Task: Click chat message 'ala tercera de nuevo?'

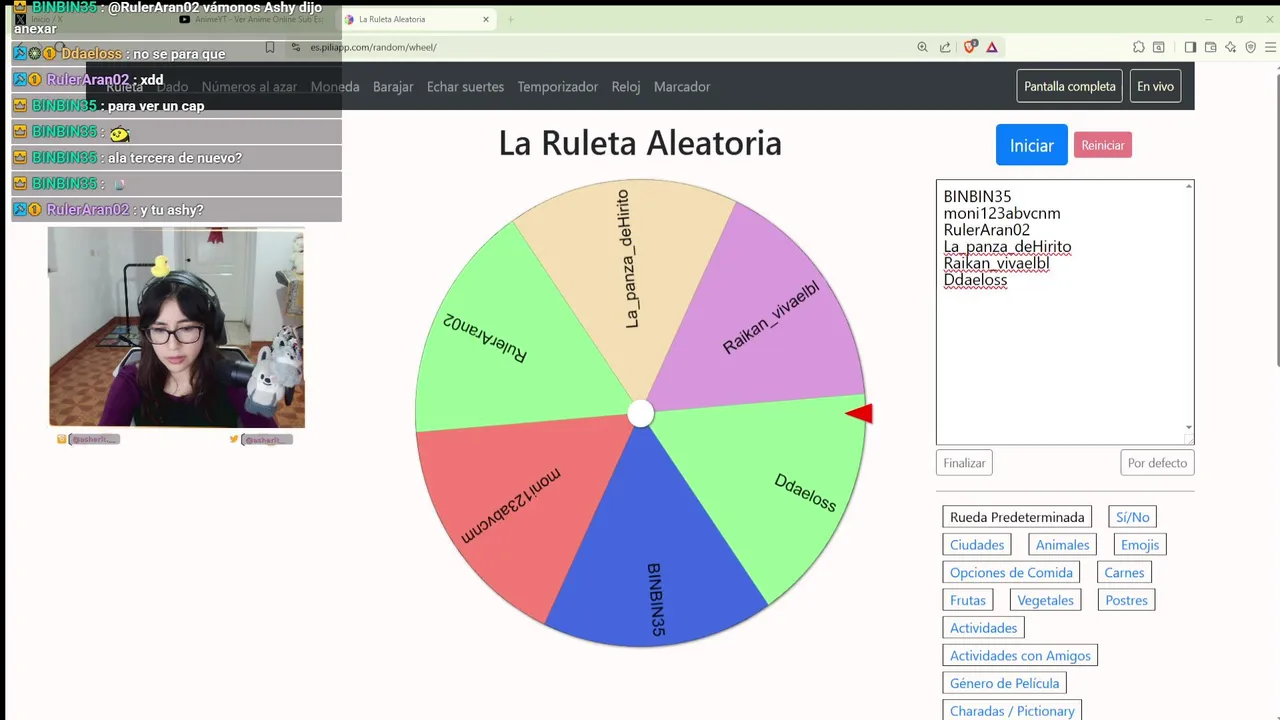Action: click(175, 158)
